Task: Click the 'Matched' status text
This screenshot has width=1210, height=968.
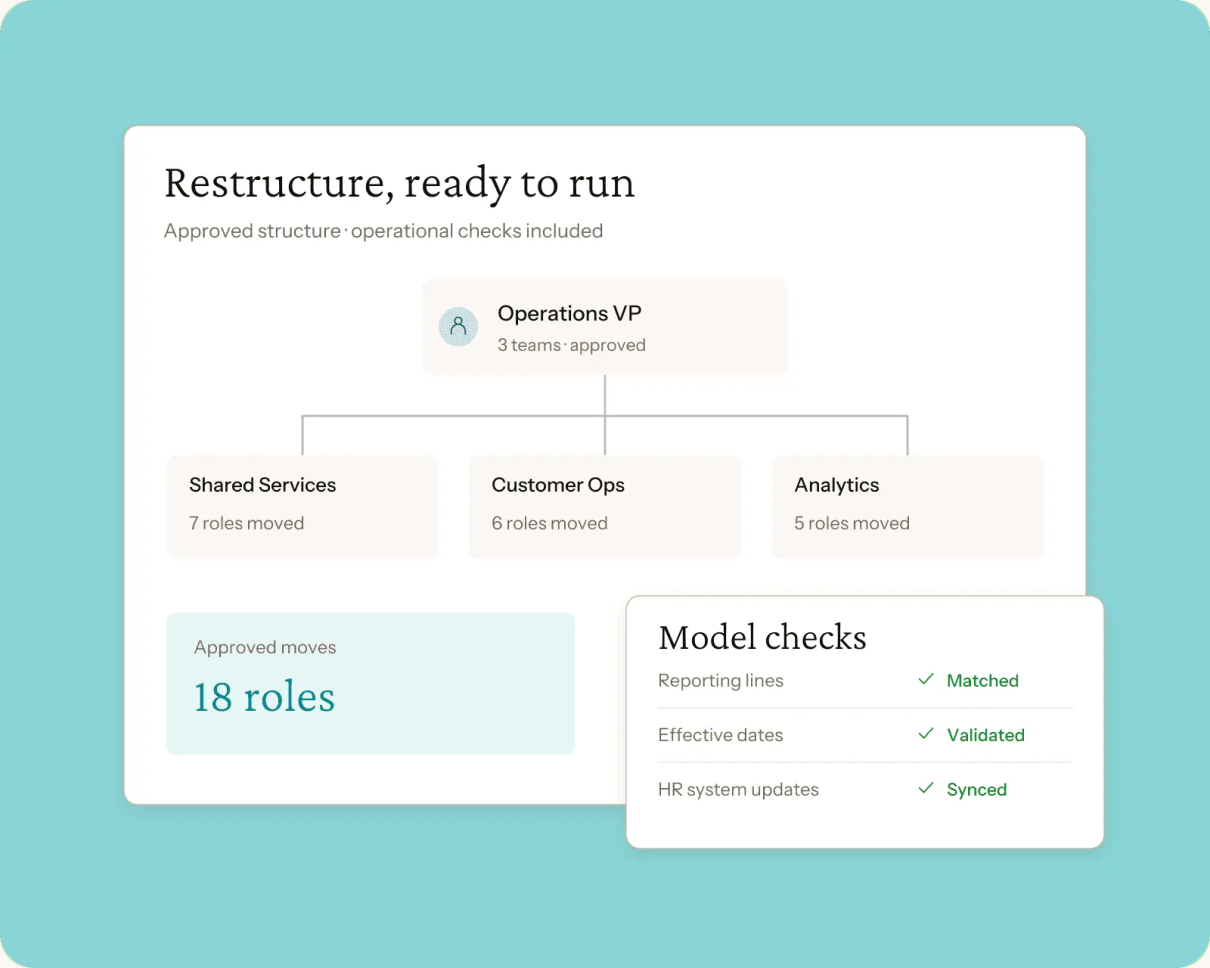Action: (982, 681)
